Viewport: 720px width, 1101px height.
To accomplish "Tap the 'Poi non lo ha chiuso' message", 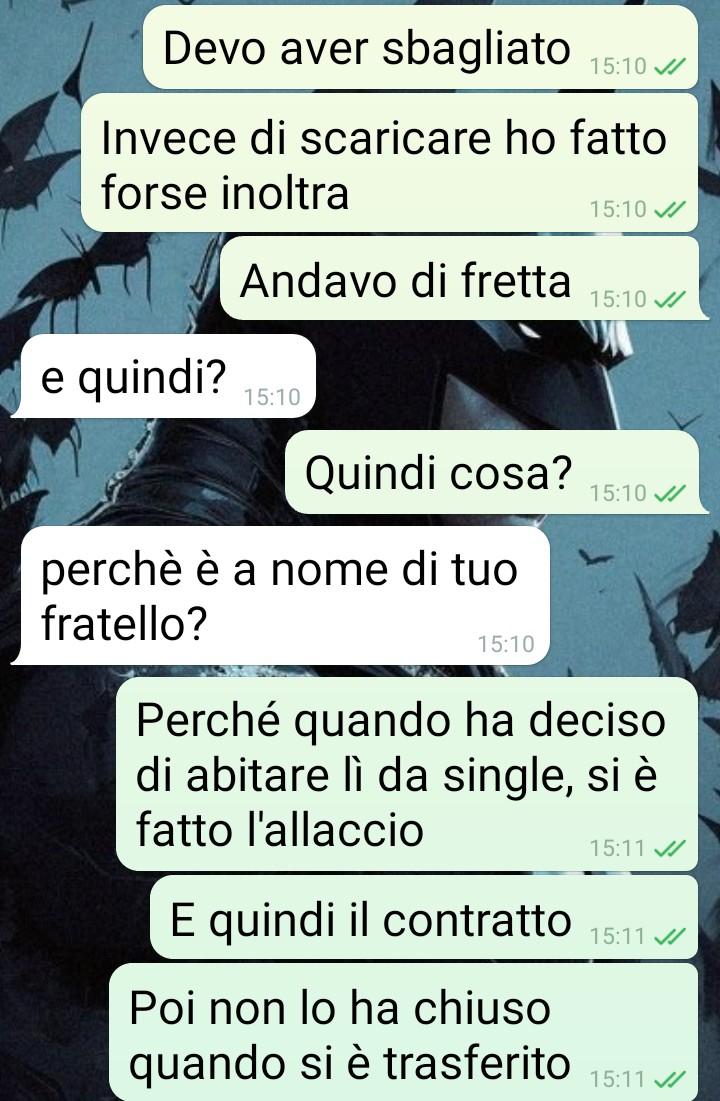I will (404, 1032).
